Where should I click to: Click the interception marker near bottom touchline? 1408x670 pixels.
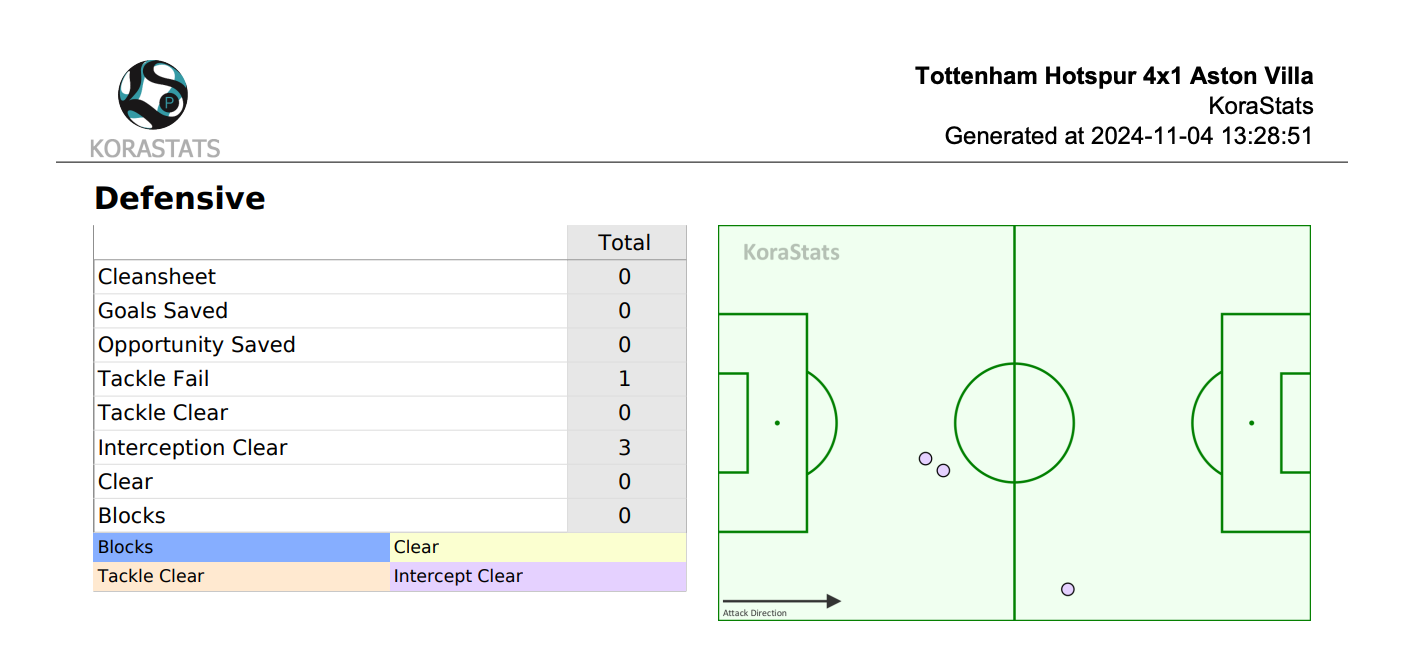tap(1068, 589)
